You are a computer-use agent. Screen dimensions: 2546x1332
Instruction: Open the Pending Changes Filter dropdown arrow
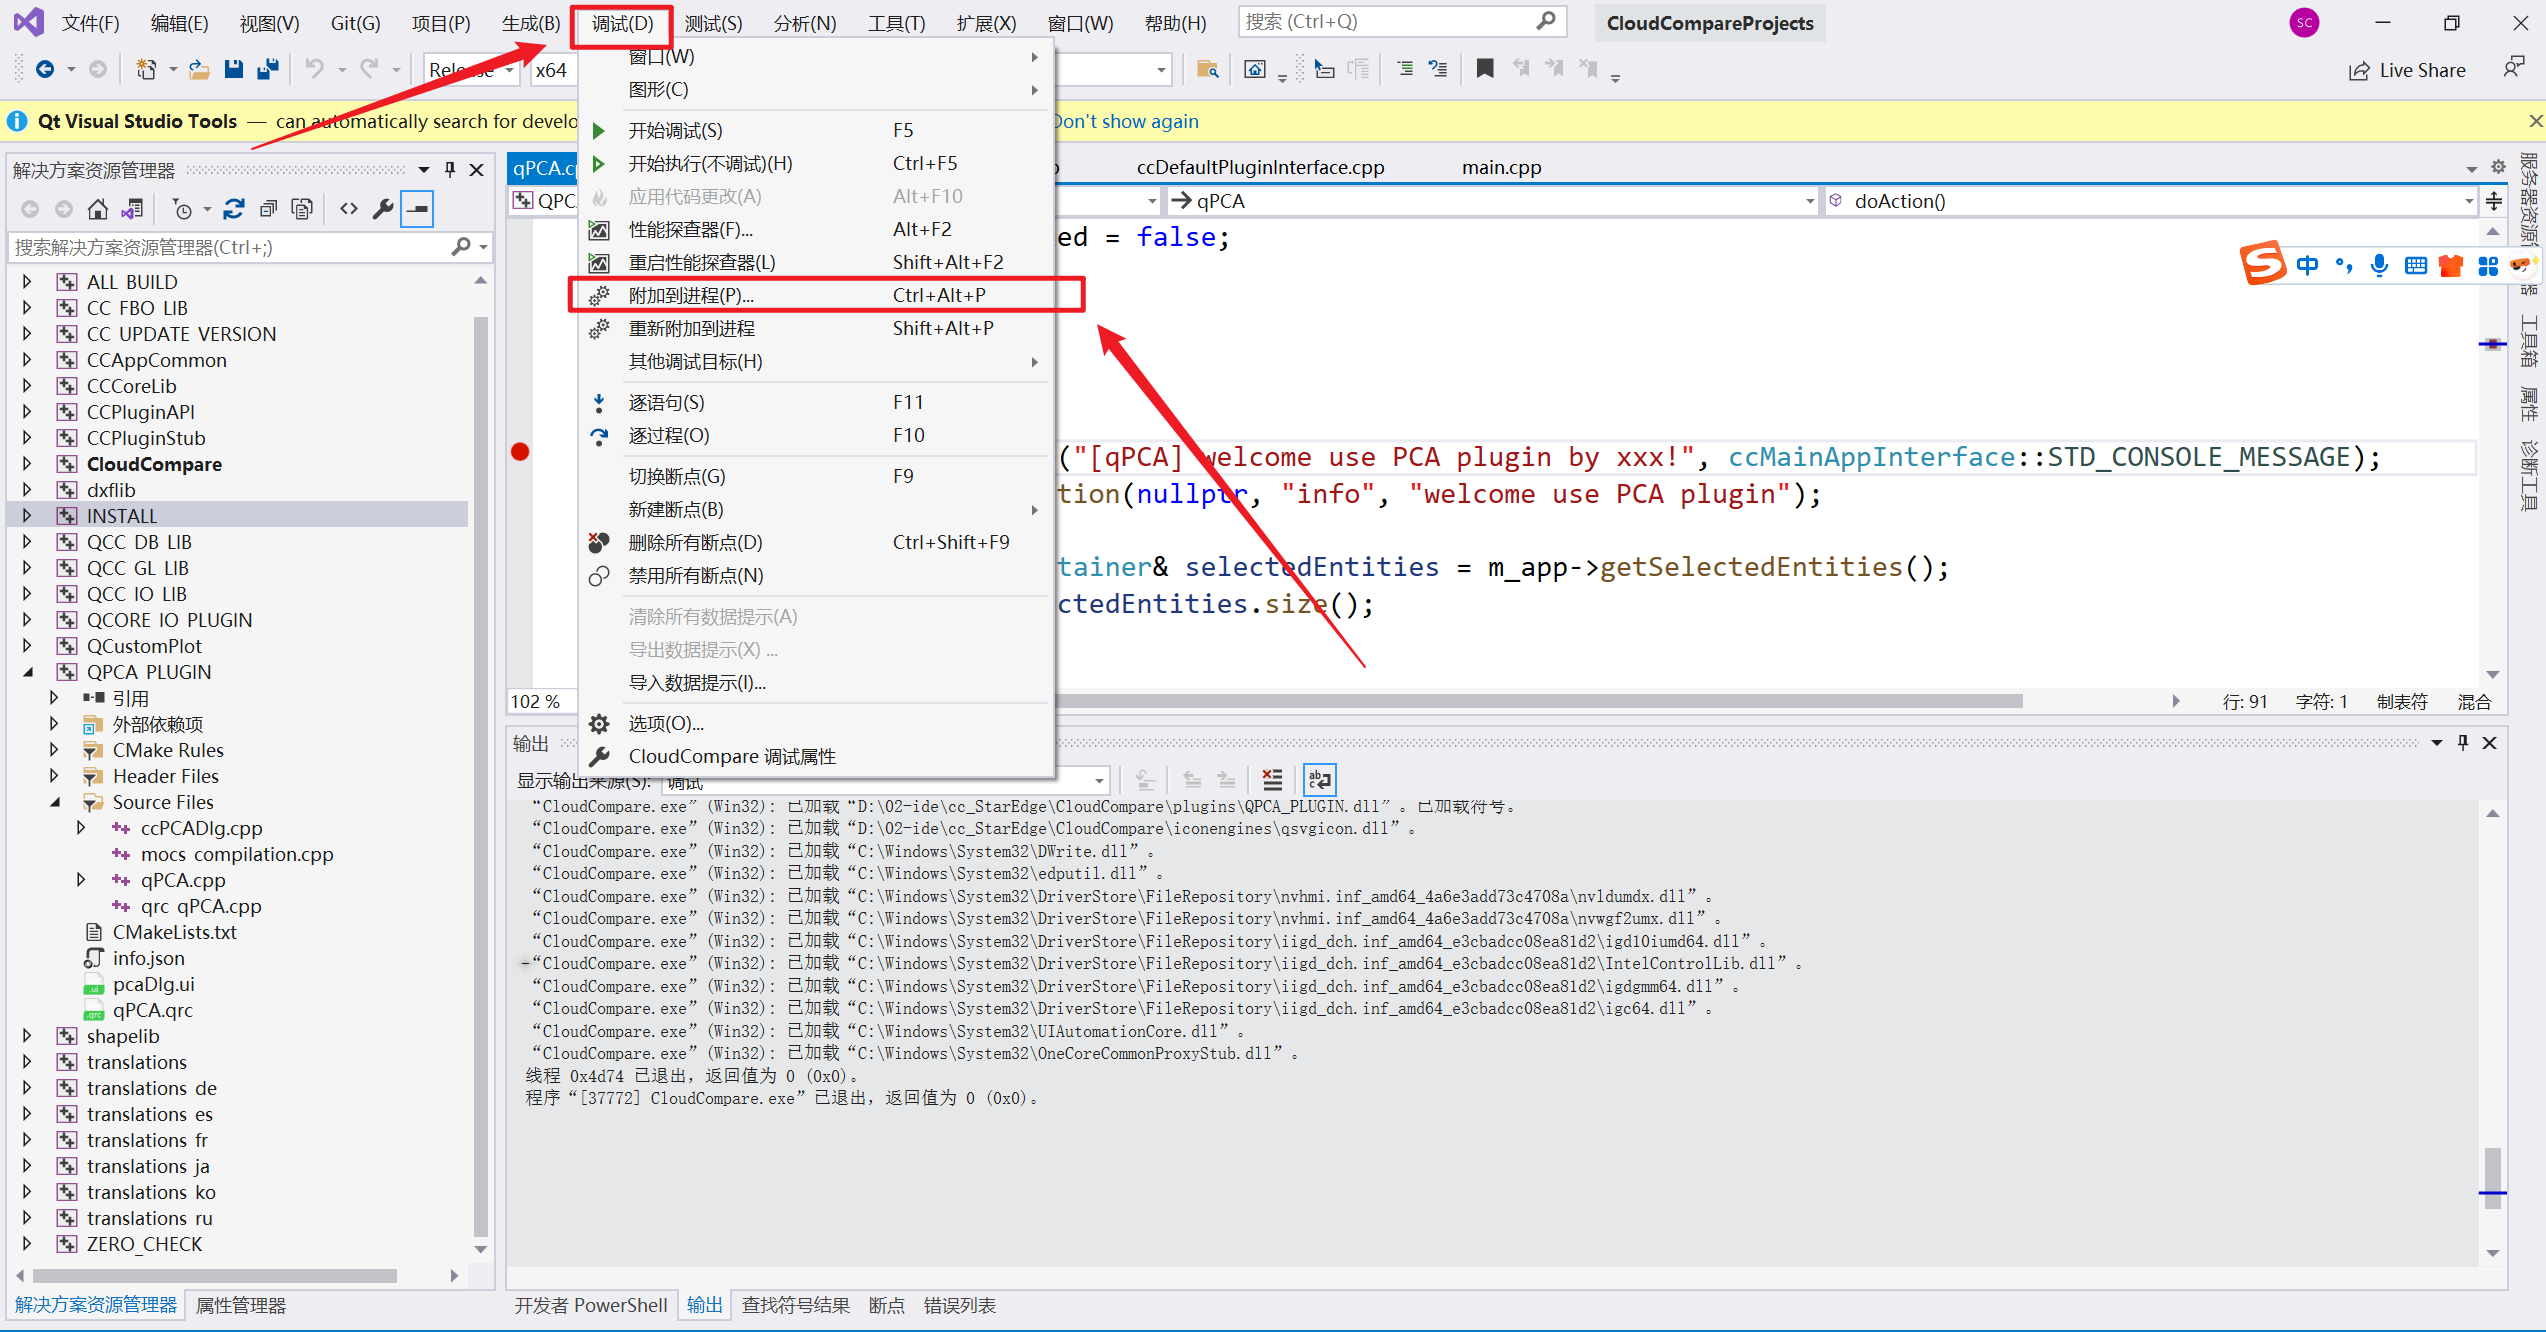point(207,209)
